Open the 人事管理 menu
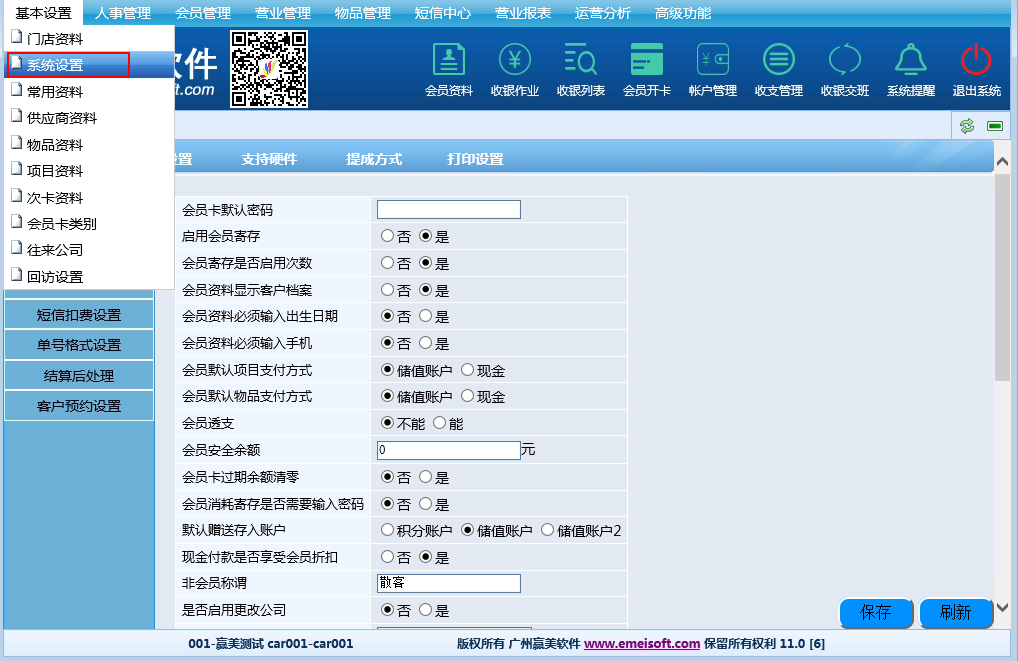This screenshot has width=1018, height=661. pos(123,13)
